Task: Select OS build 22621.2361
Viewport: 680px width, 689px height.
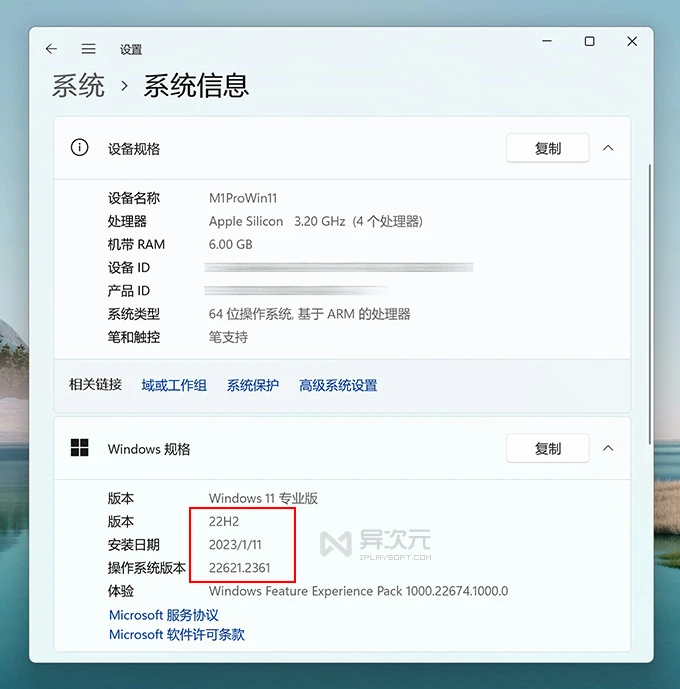Action: (239, 568)
